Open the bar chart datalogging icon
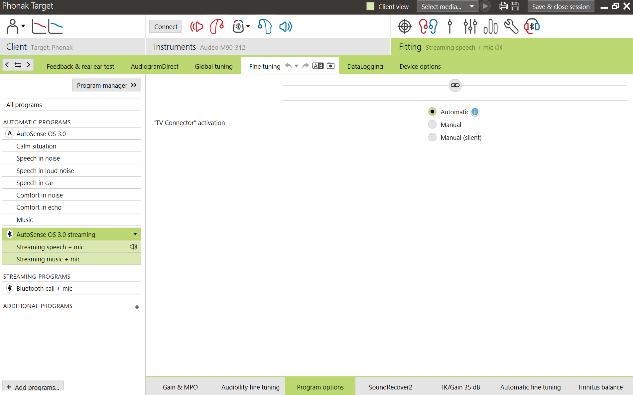The height and width of the screenshot is (395, 633). (490, 27)
